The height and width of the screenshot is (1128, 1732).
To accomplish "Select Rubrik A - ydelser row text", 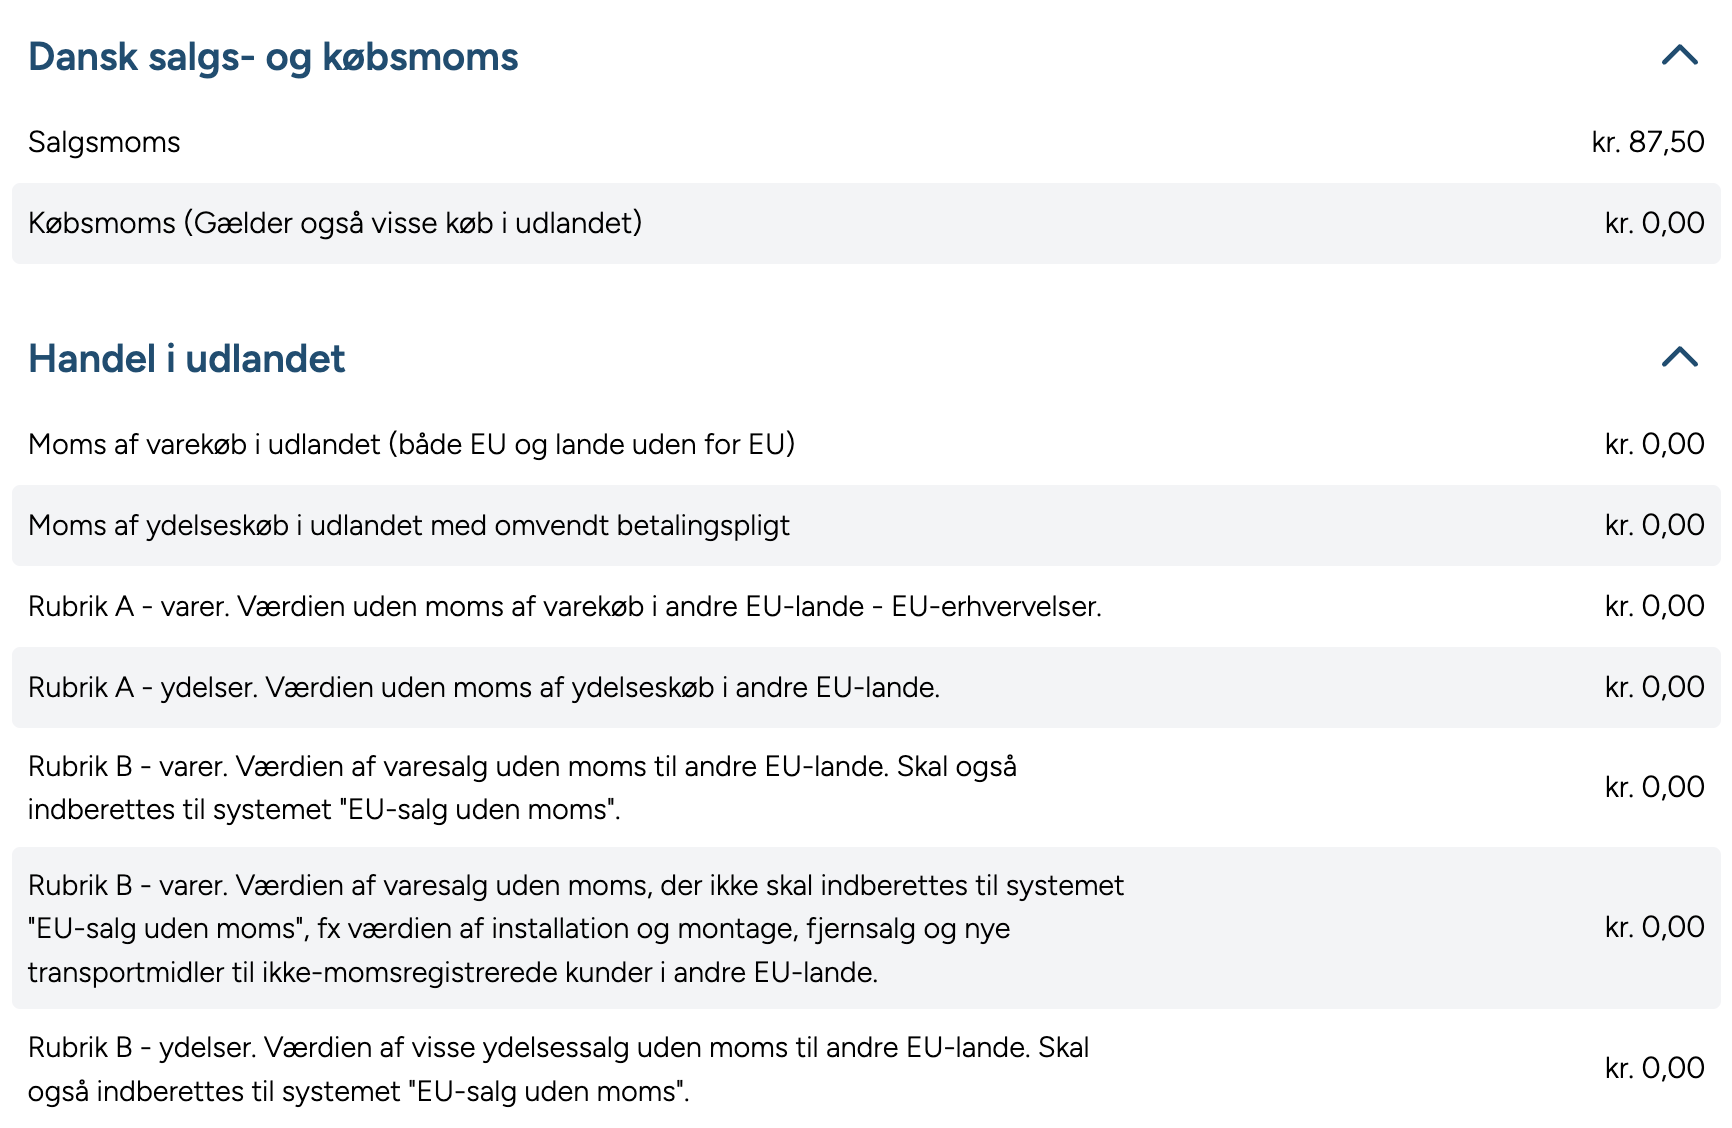I will (484, 687).
